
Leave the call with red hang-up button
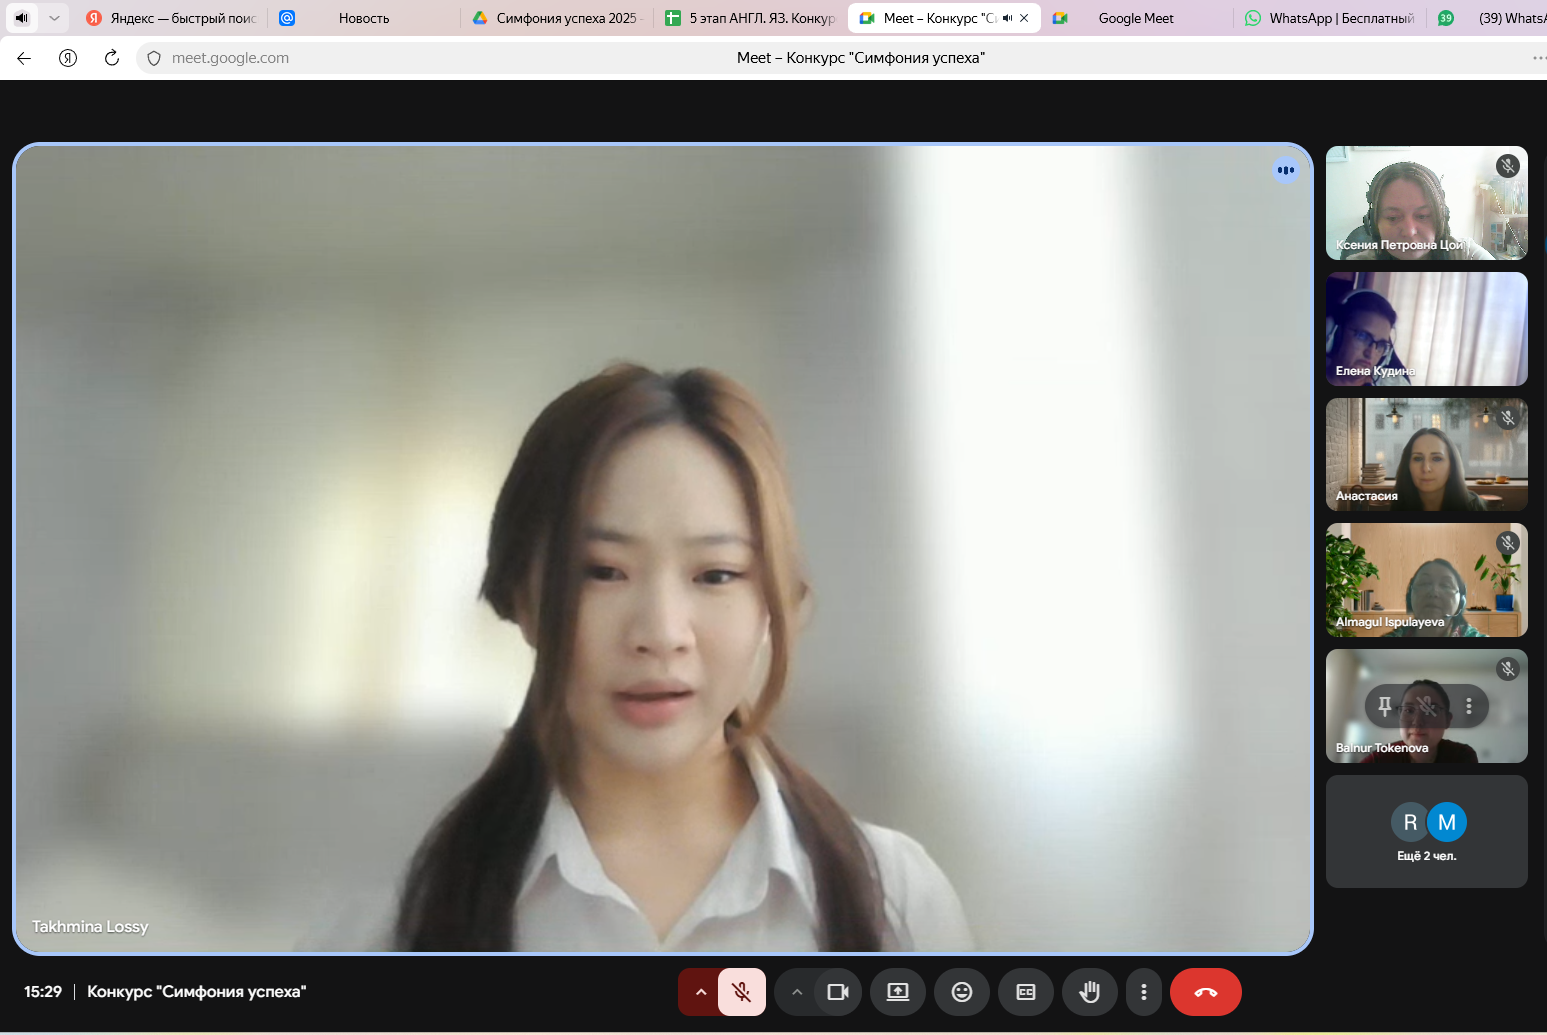(1205, 992)
